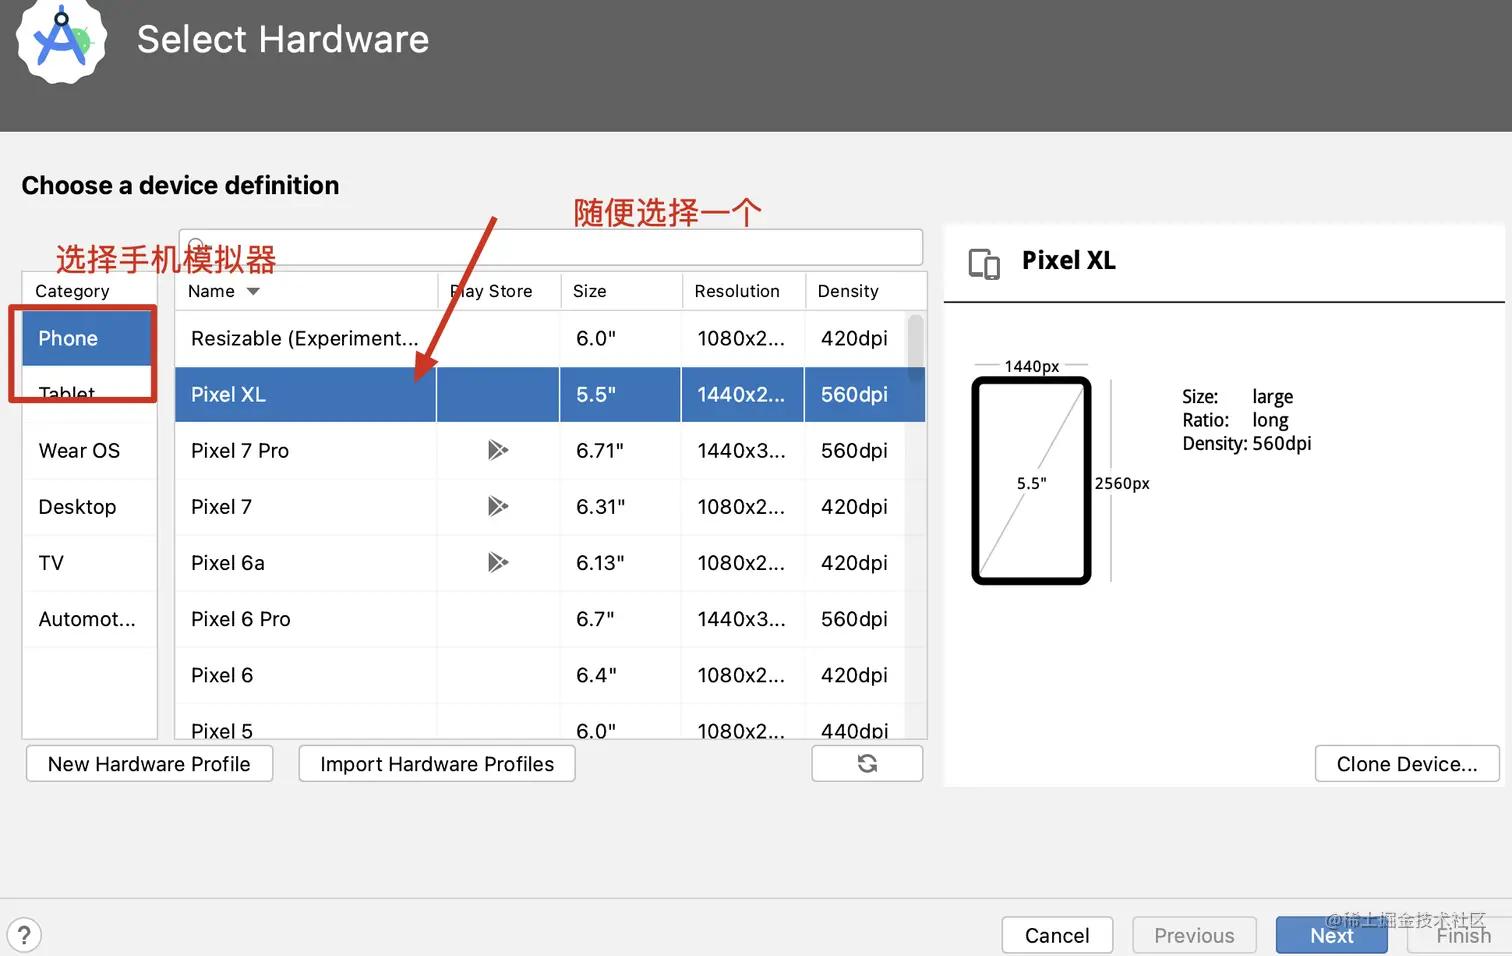This screenshot has width=1512, height=956.
Task: Click the Next button
Action: point(1331,935)
